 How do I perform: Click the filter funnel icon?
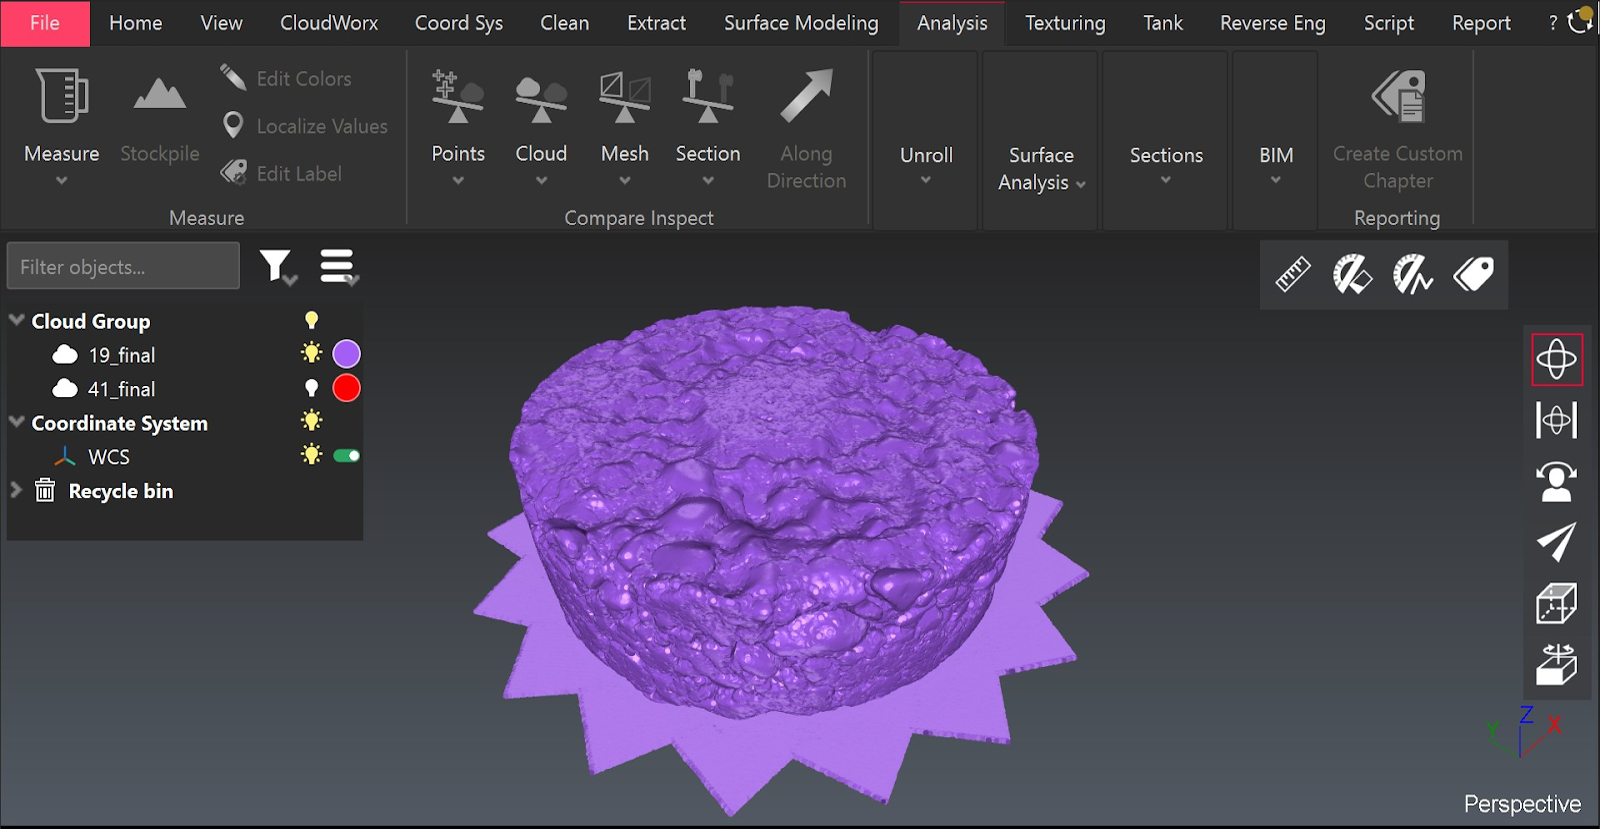pos(276,267)
